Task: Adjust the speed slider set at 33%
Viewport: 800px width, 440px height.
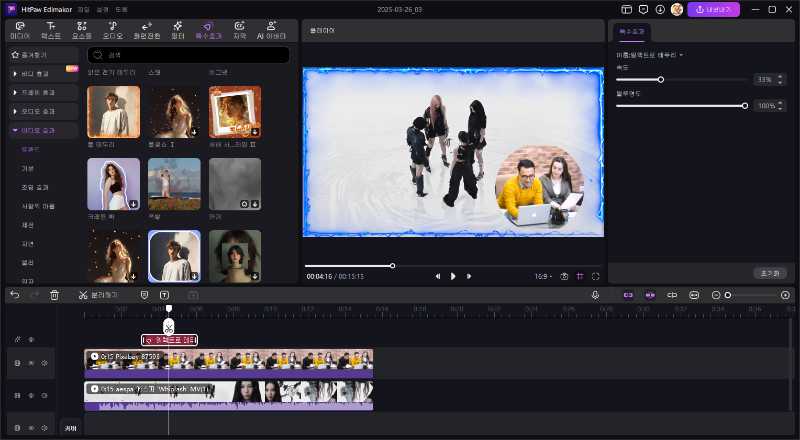Action: (661, 80)
